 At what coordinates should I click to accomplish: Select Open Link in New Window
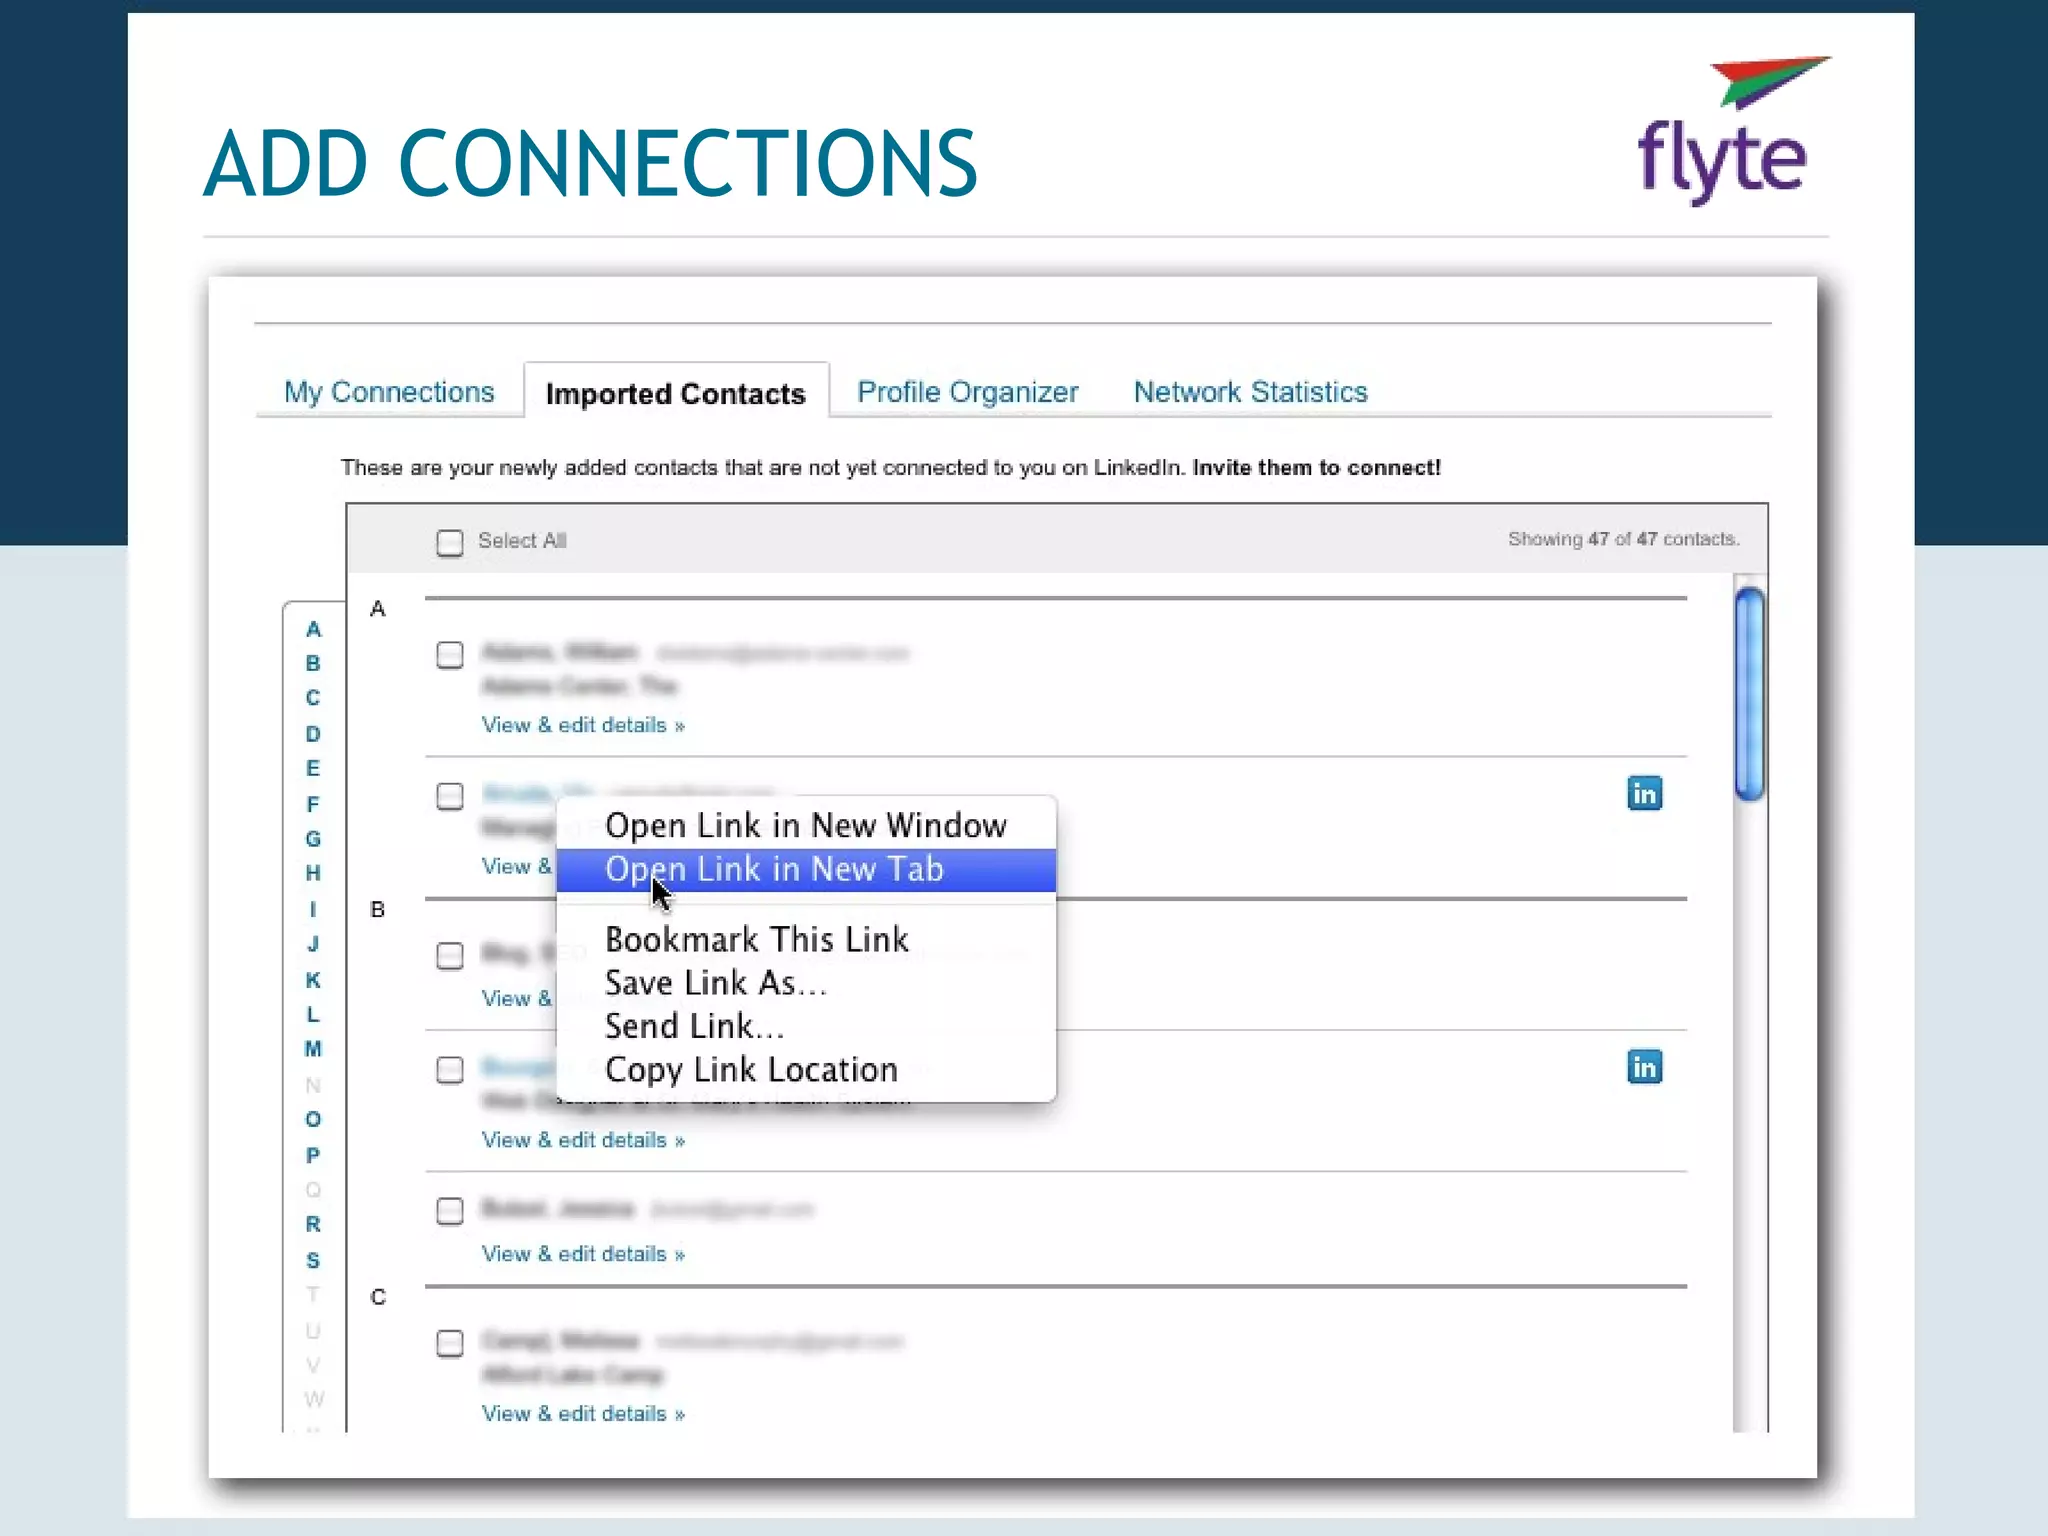coord(805,826)
